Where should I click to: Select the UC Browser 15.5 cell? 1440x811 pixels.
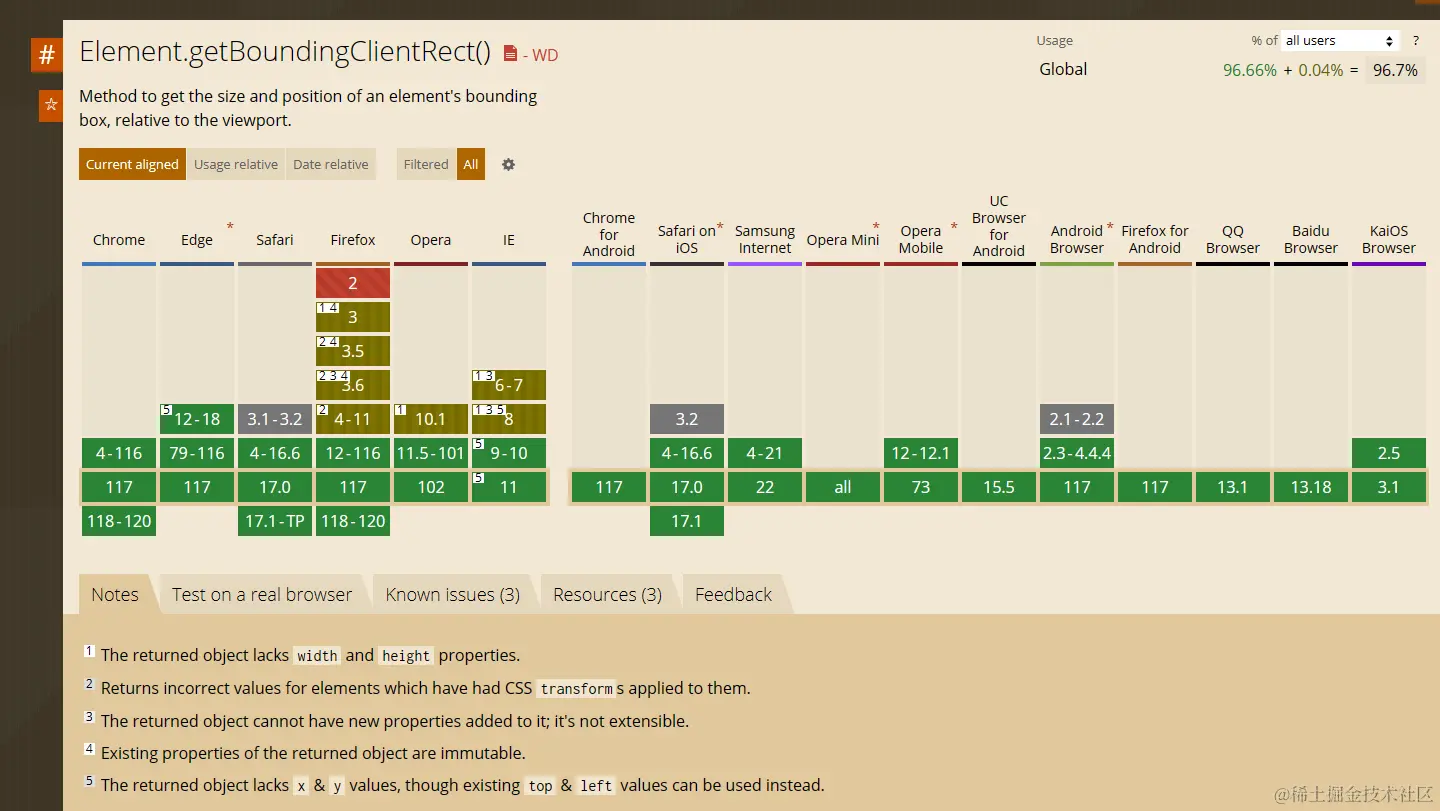tap(999, 487)
